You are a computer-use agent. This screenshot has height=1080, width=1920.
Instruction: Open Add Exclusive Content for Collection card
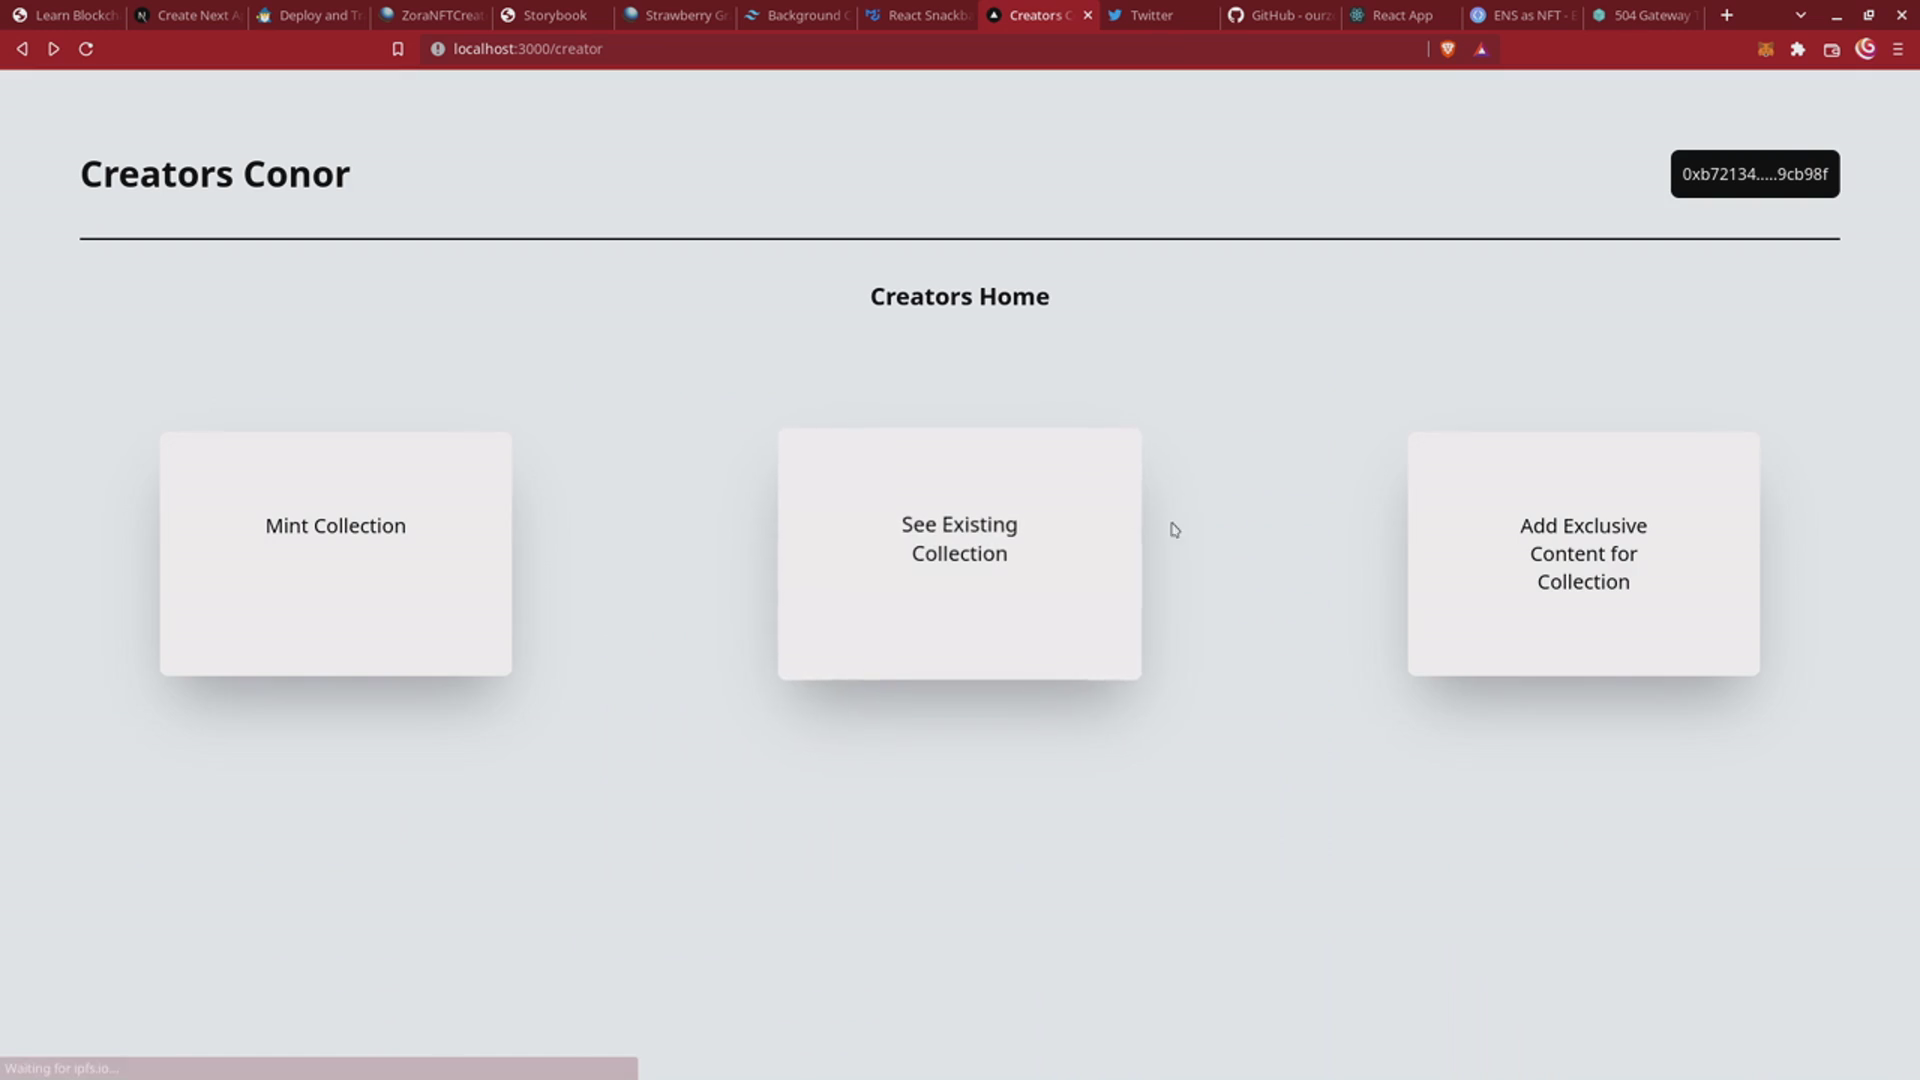point(1583,554)
